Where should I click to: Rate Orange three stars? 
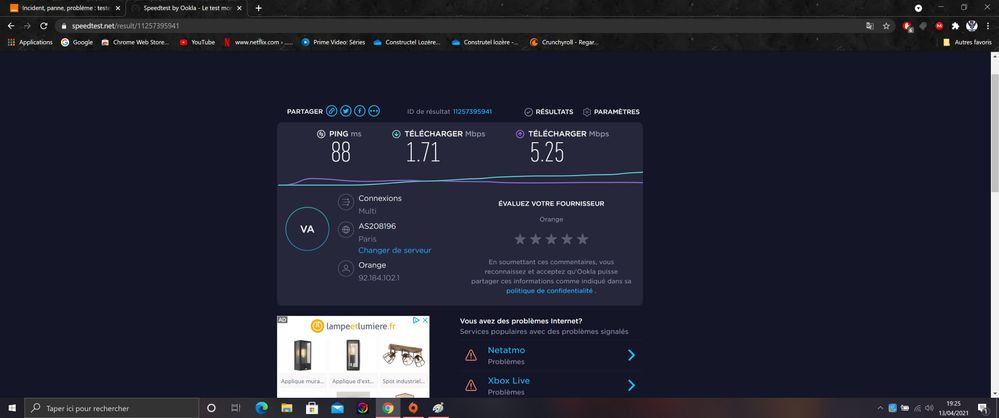551,239
